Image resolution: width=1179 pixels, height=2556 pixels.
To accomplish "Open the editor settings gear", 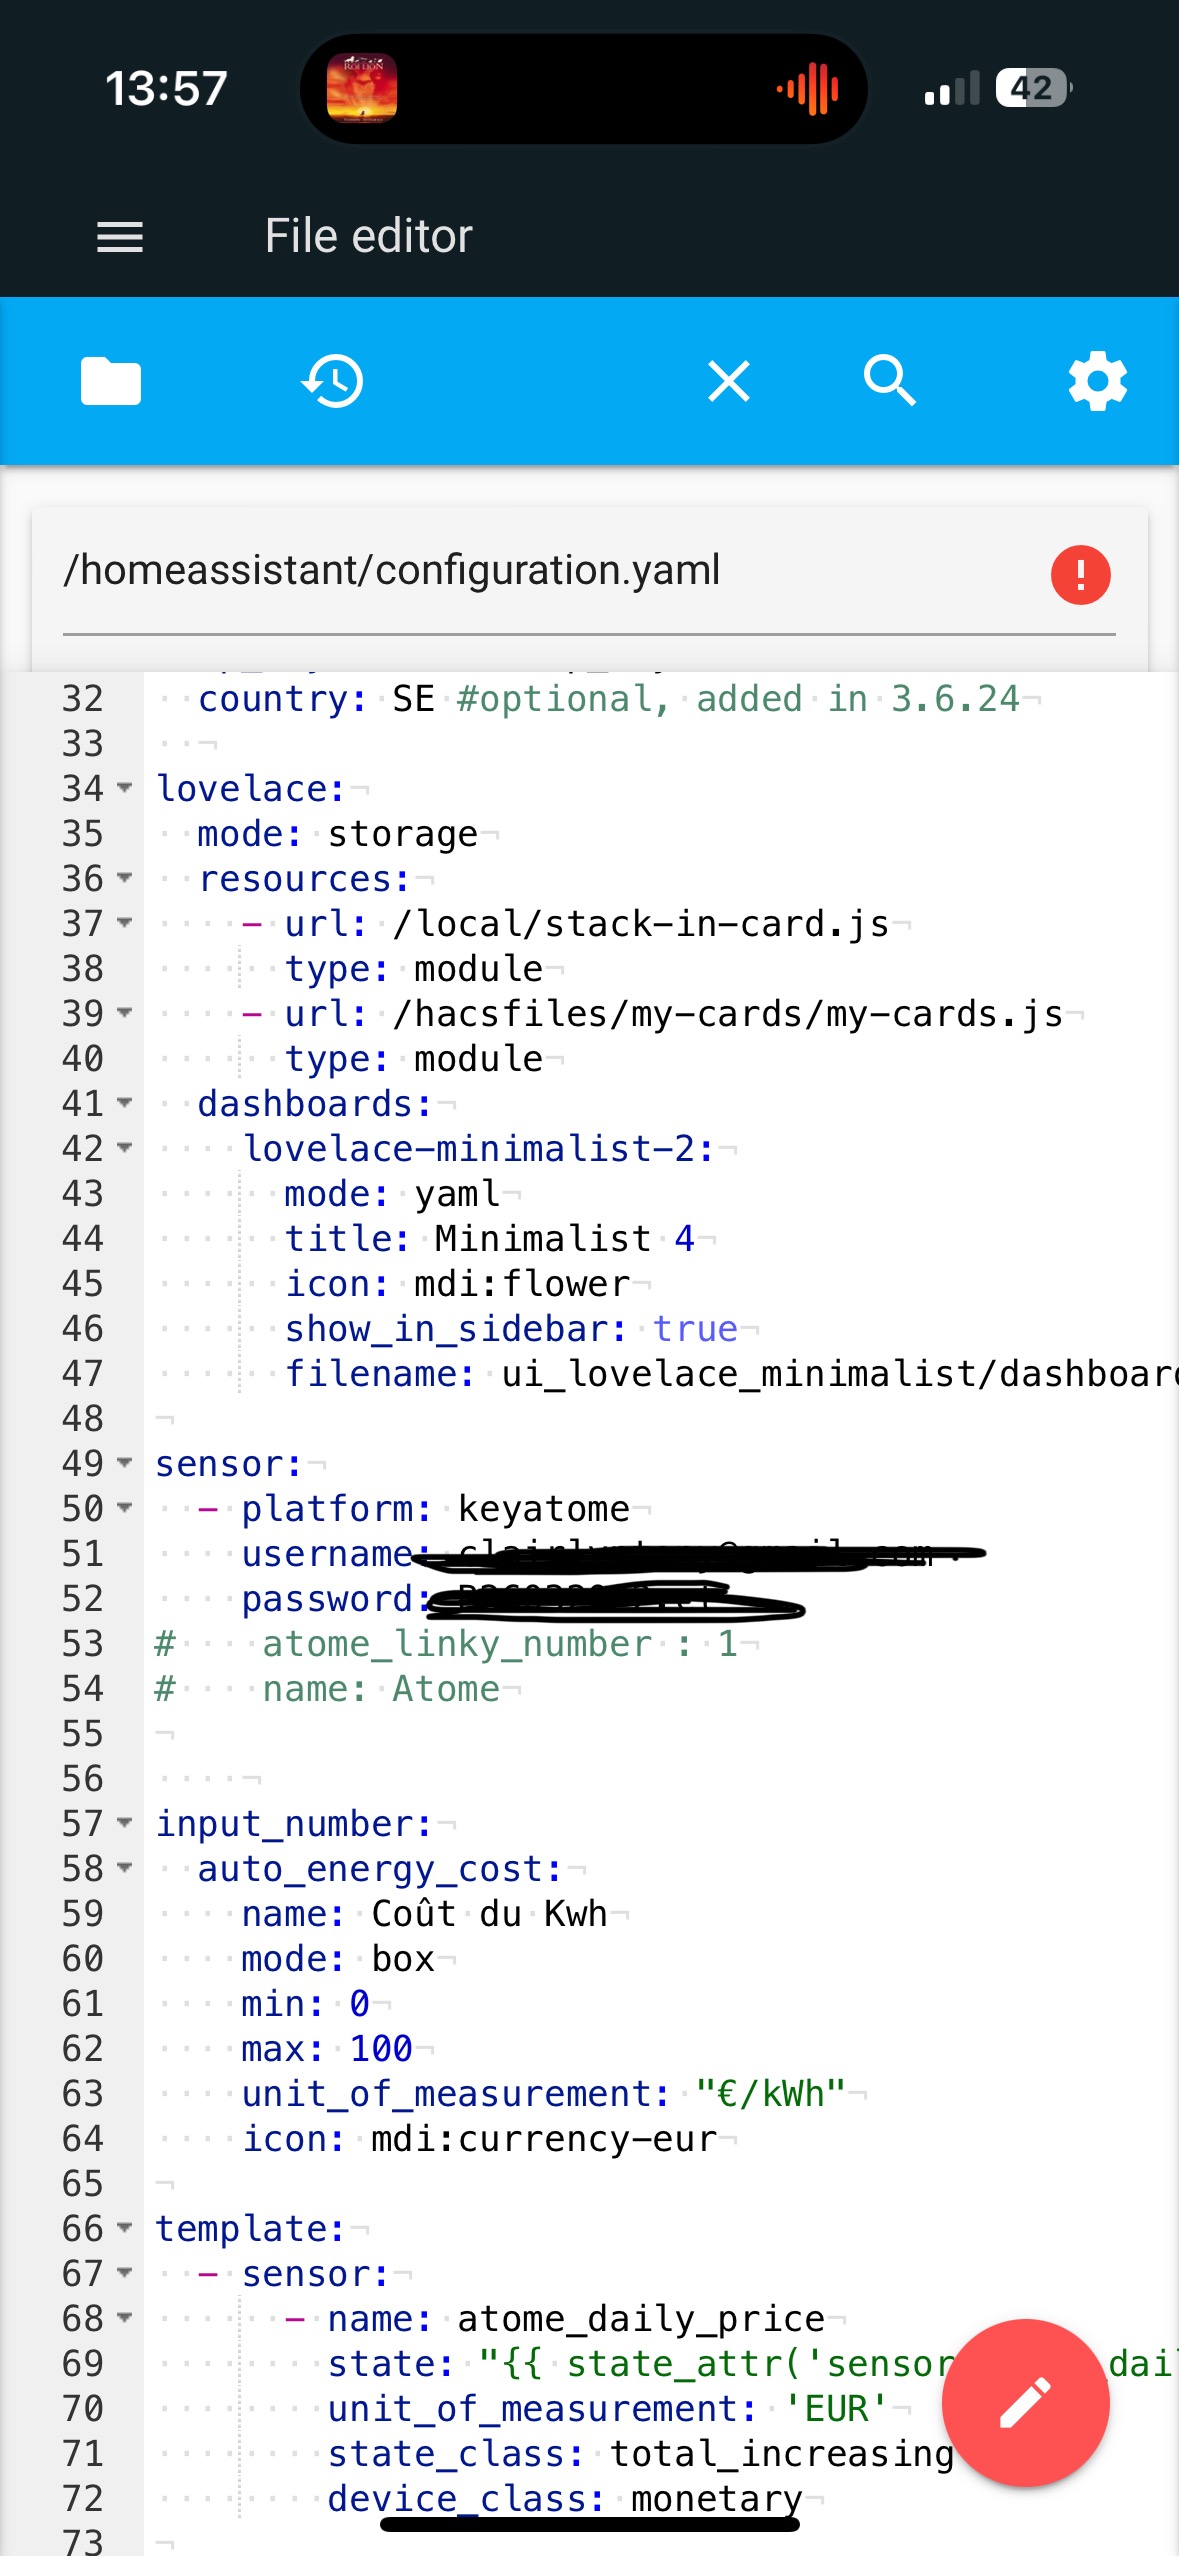I will (x=1097, y=381).
